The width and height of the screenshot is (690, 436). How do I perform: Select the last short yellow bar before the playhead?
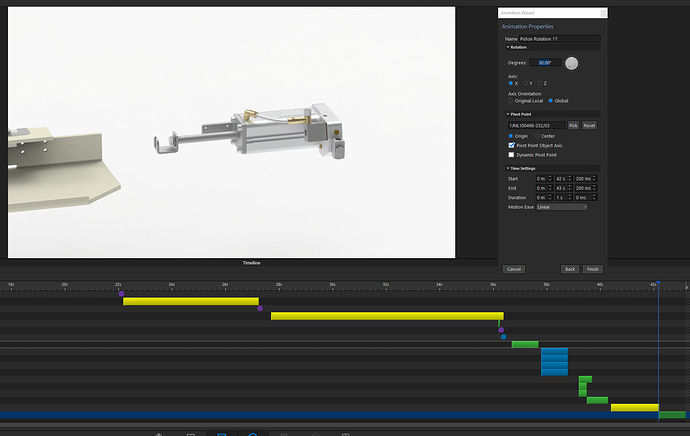[x=635, y=408]
